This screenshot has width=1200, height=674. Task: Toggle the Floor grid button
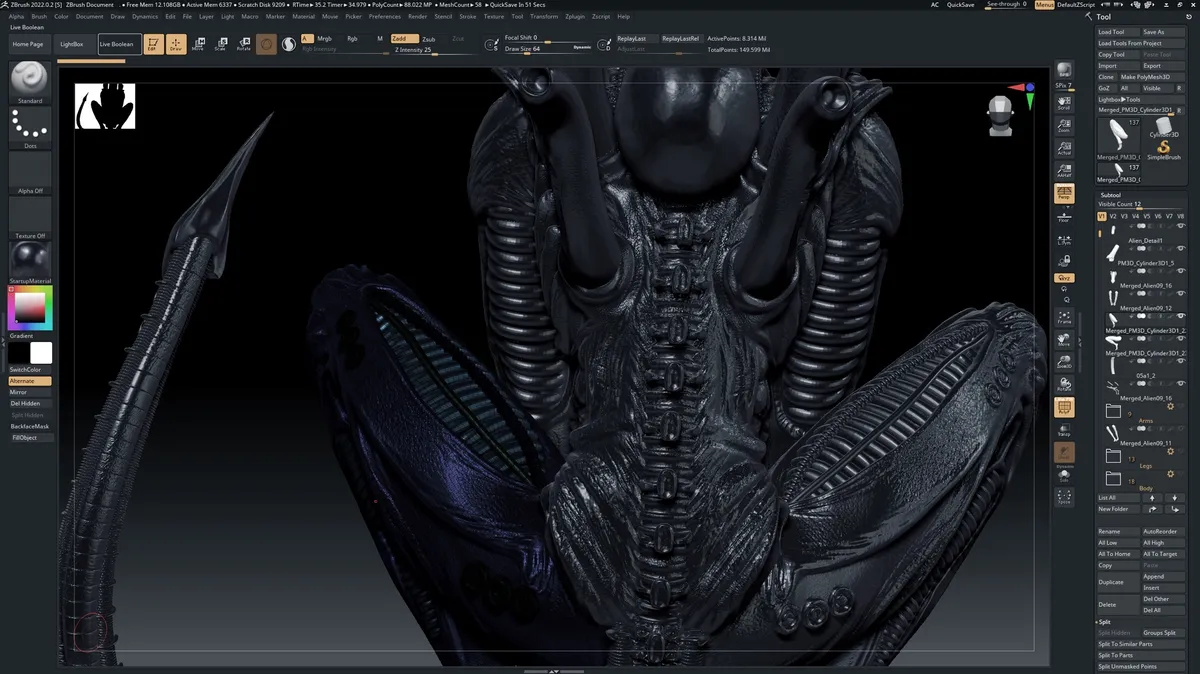click(1064, 216)
